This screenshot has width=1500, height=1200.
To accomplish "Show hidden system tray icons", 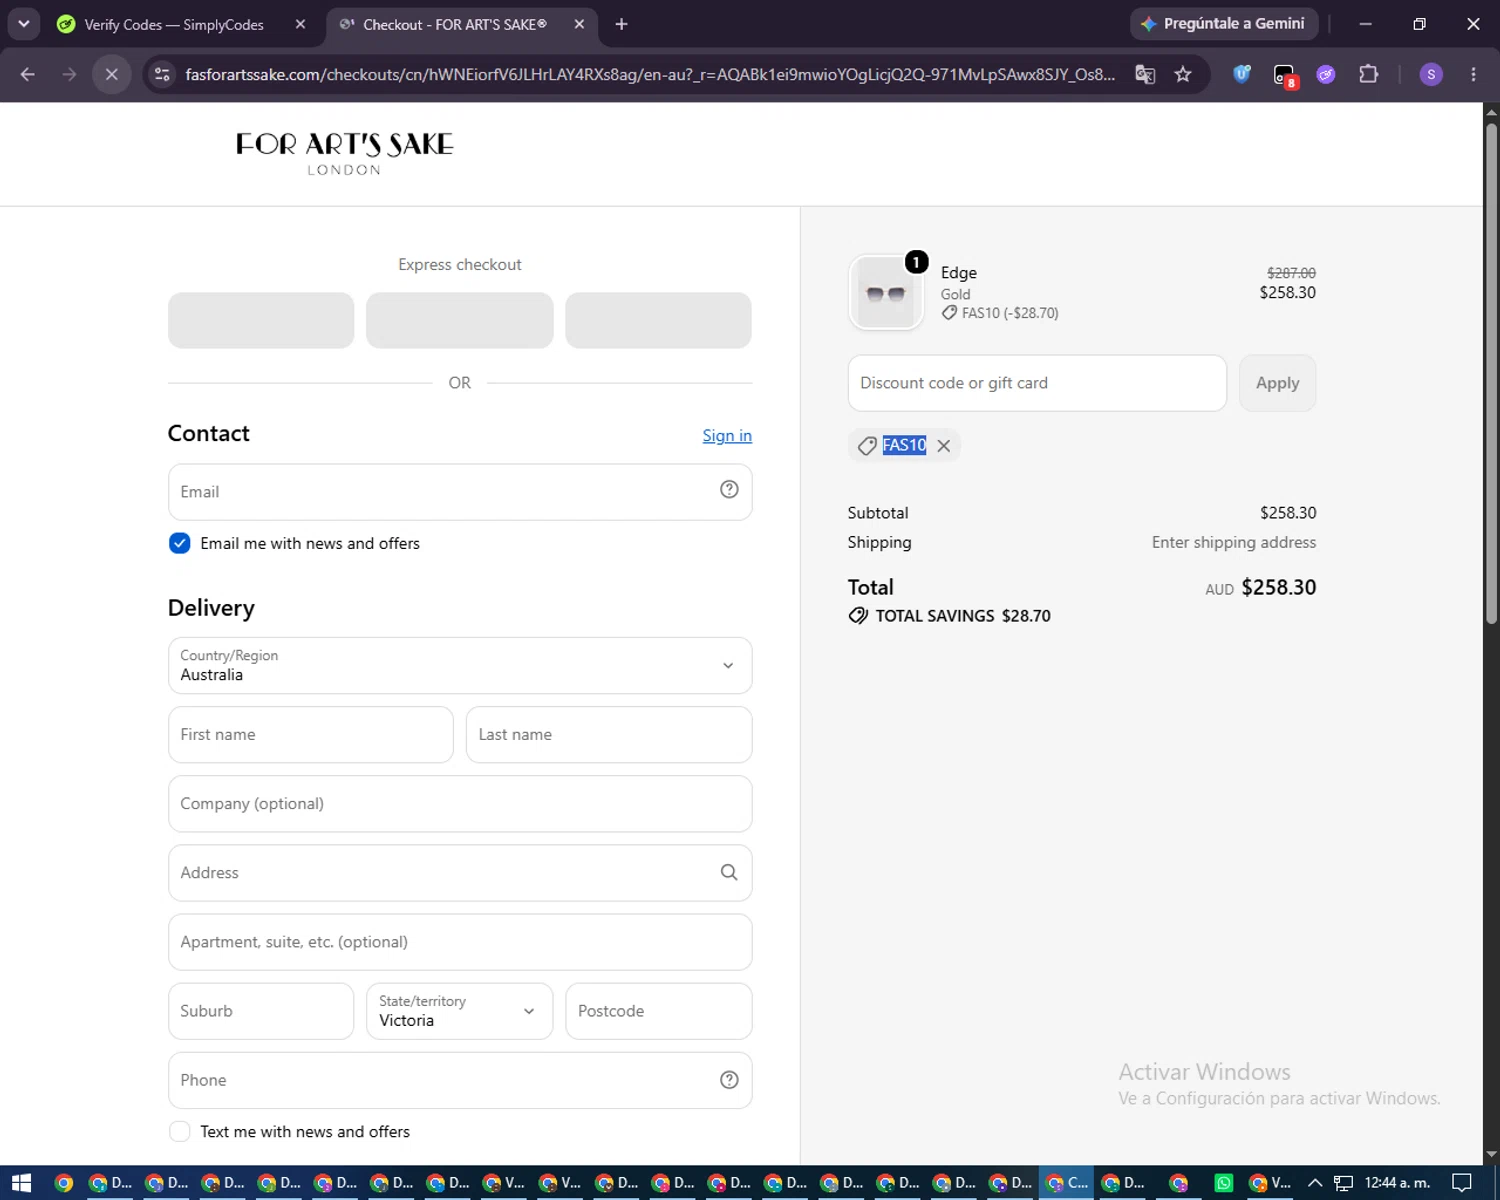I will (1315, 1183).
